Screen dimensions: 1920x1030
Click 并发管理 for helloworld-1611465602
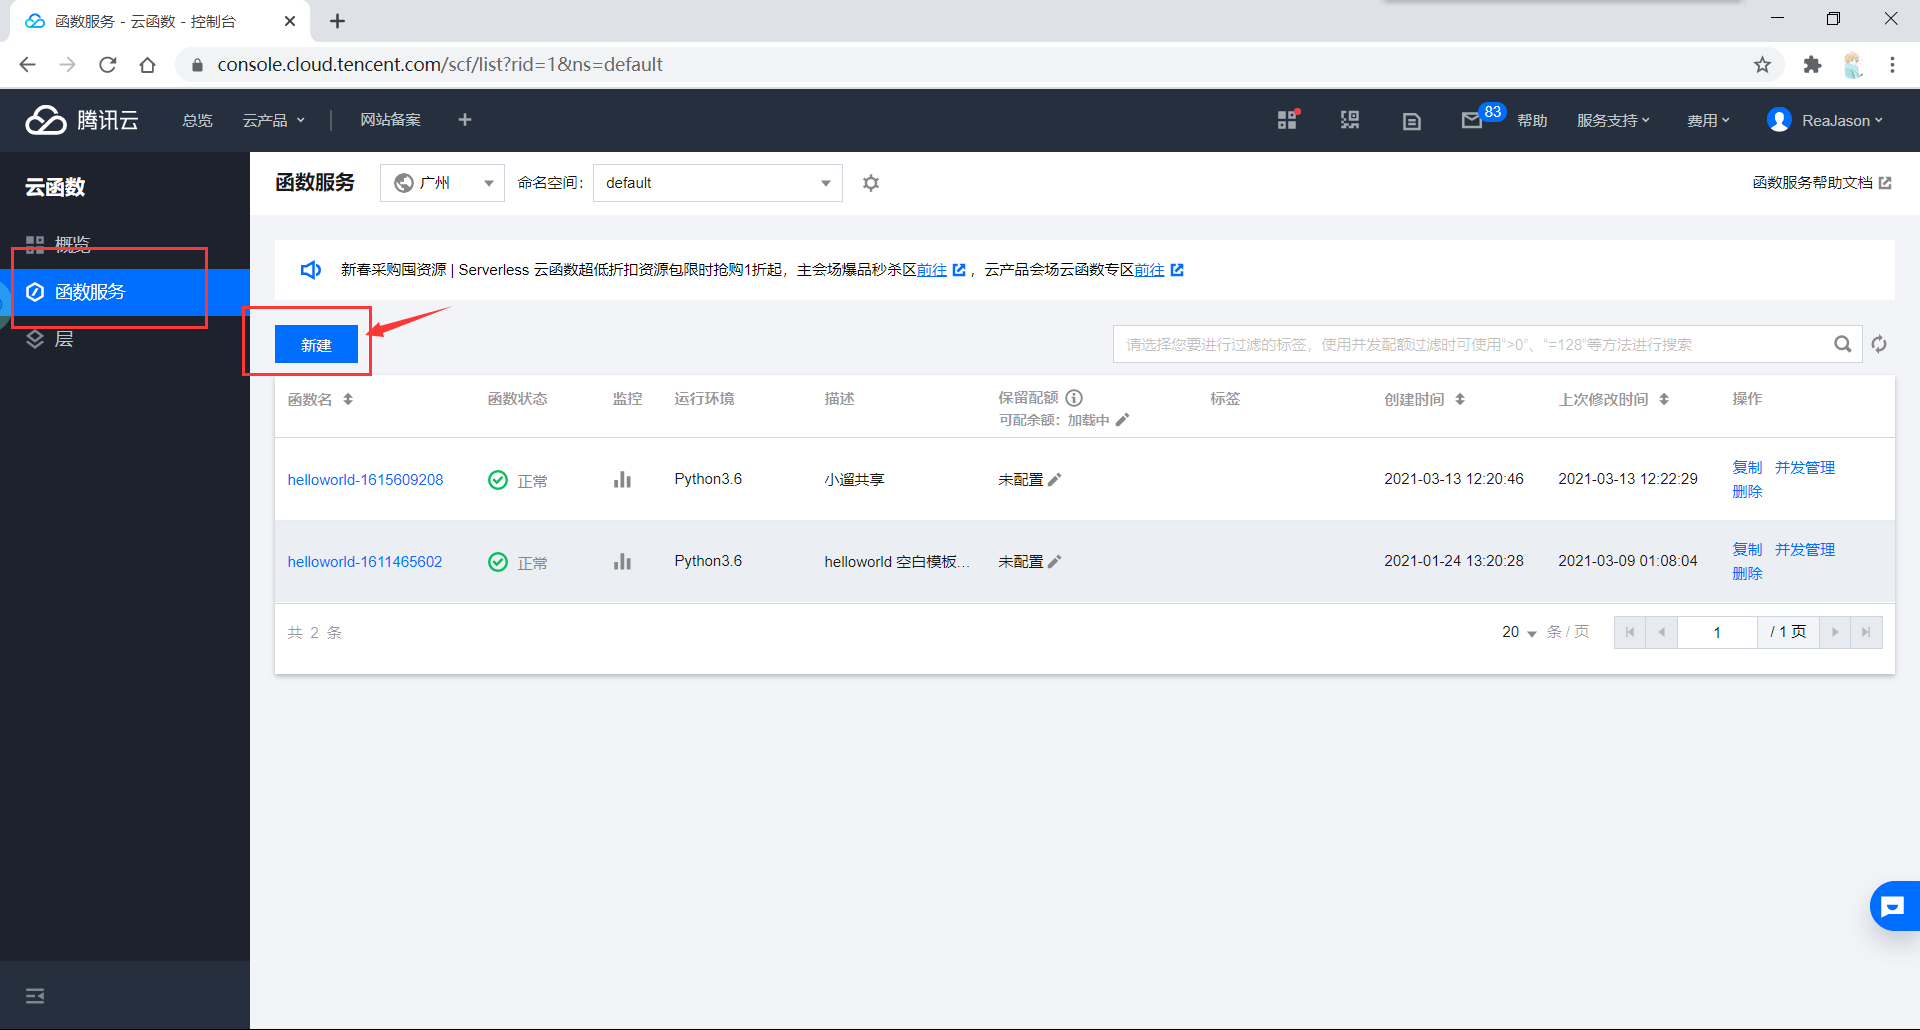[1805, 550]
